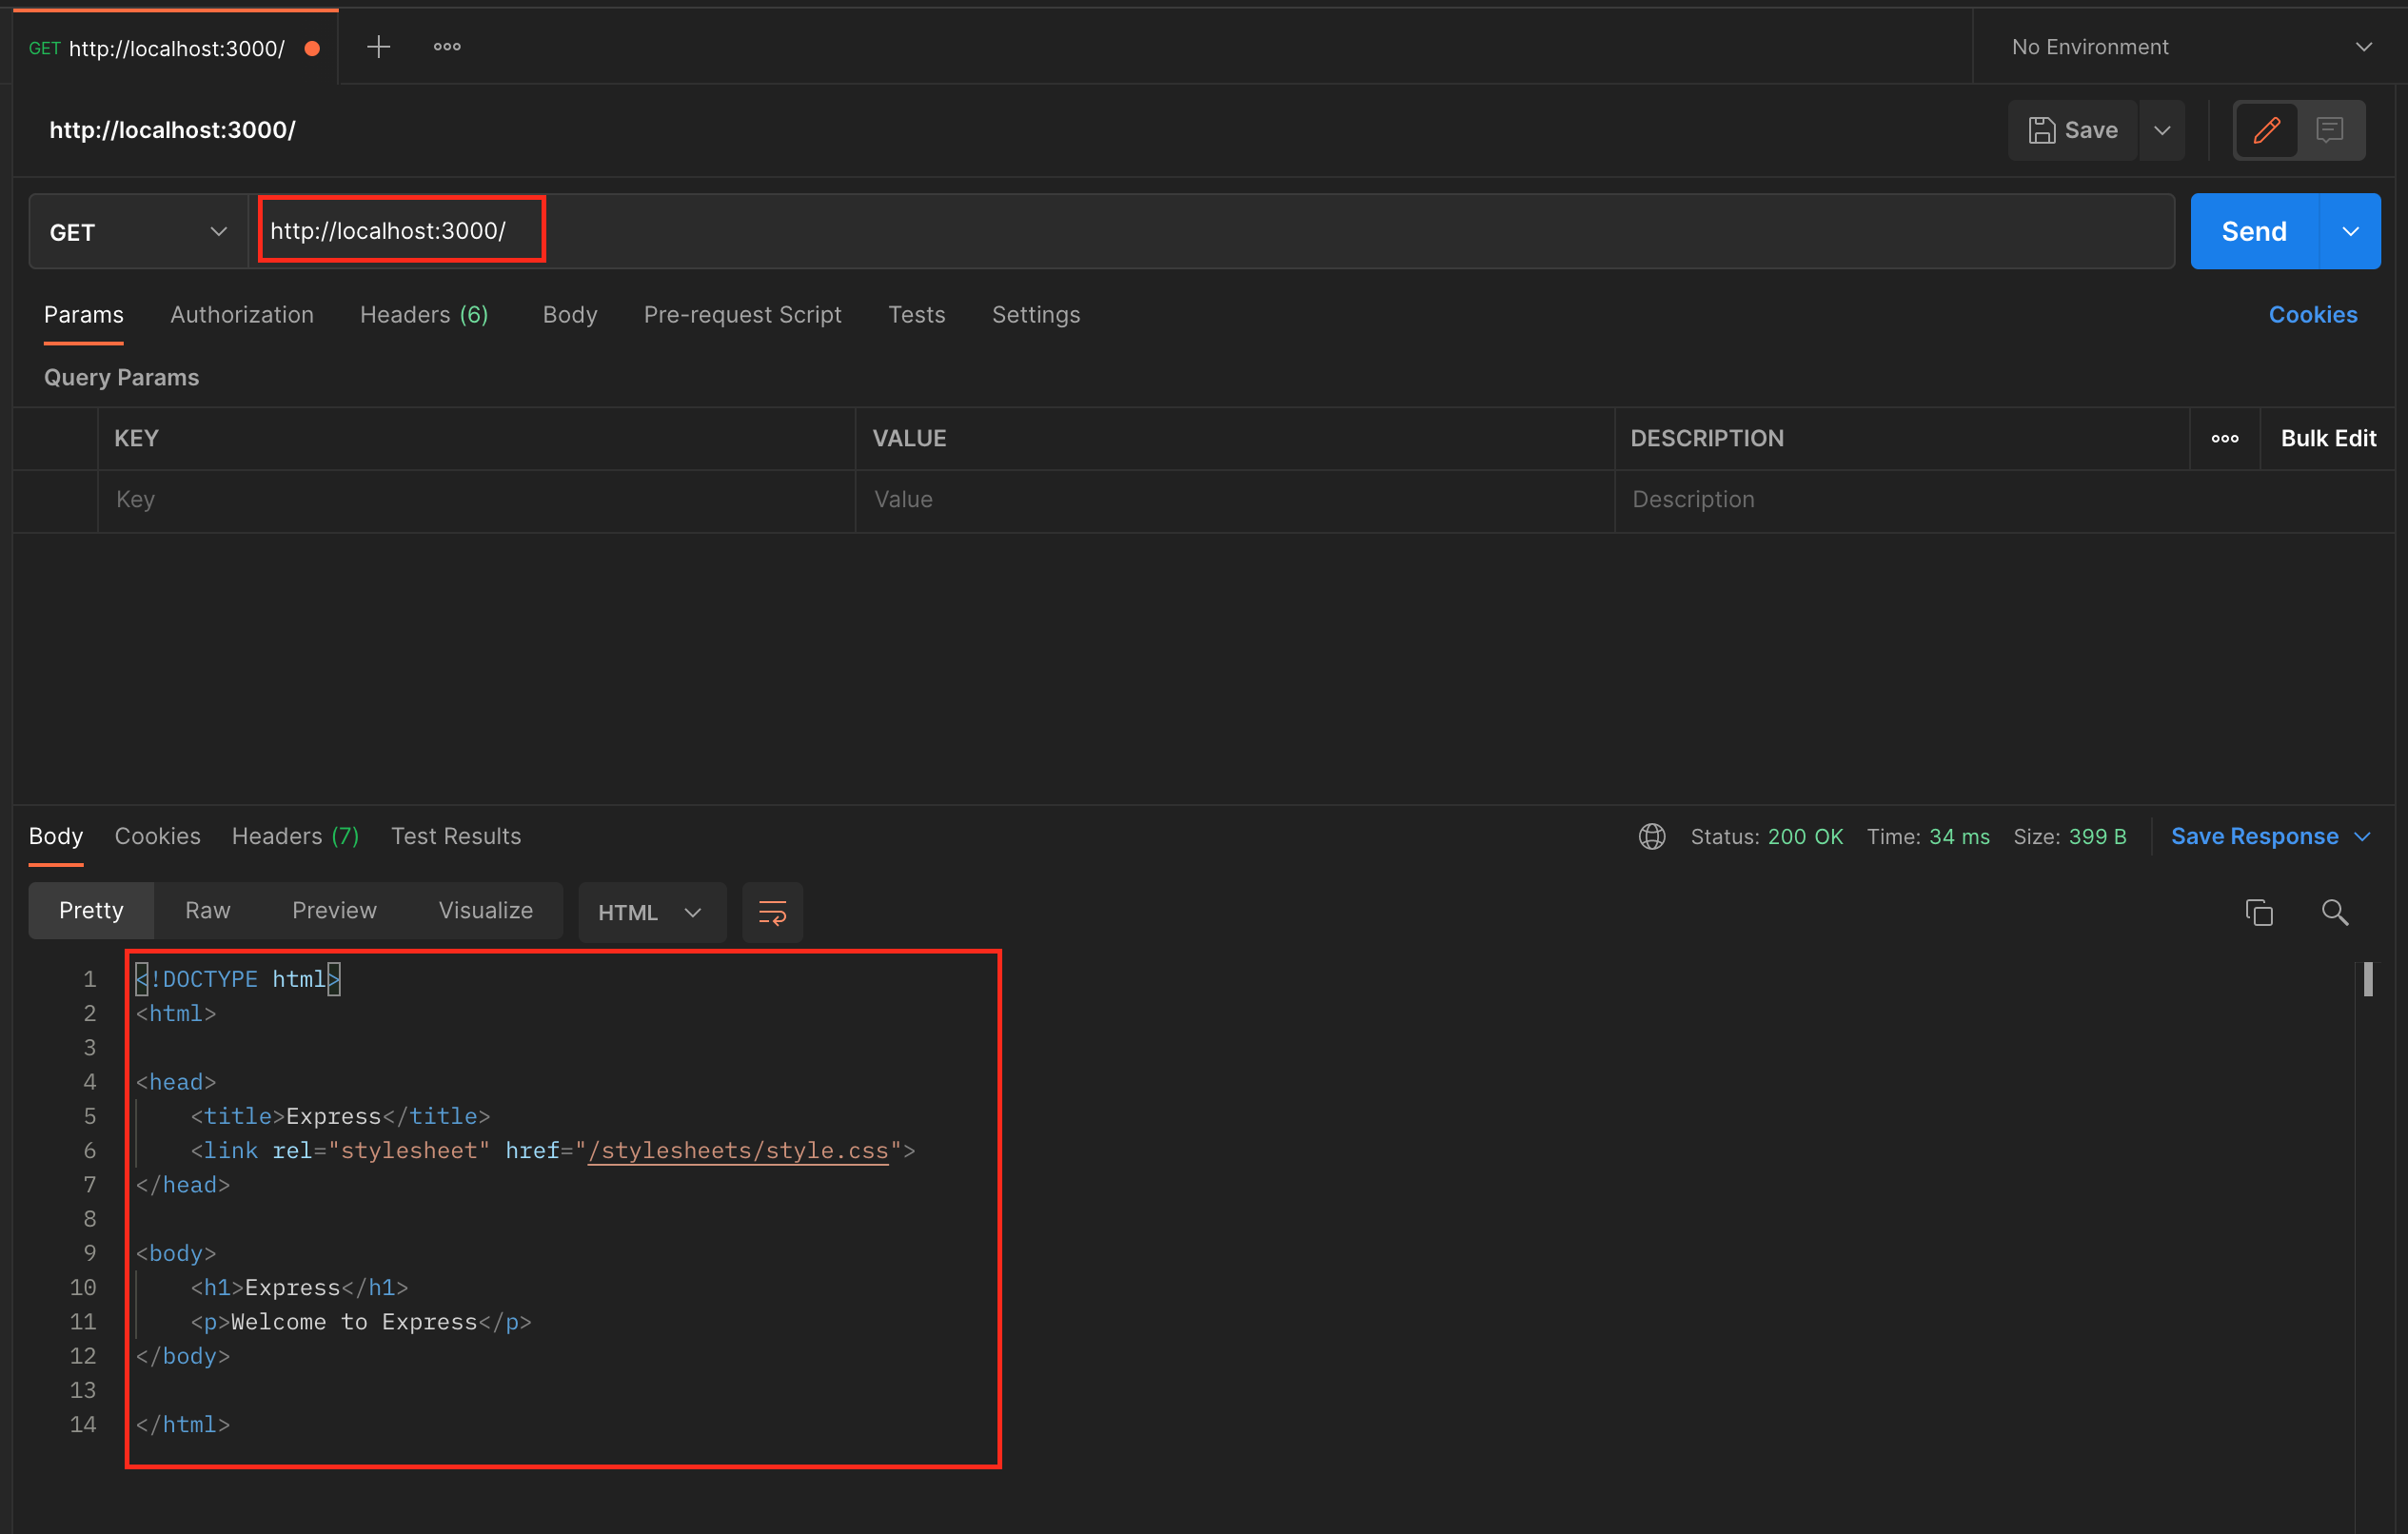Copy the response body with the copy icon

click(2258, 912)
